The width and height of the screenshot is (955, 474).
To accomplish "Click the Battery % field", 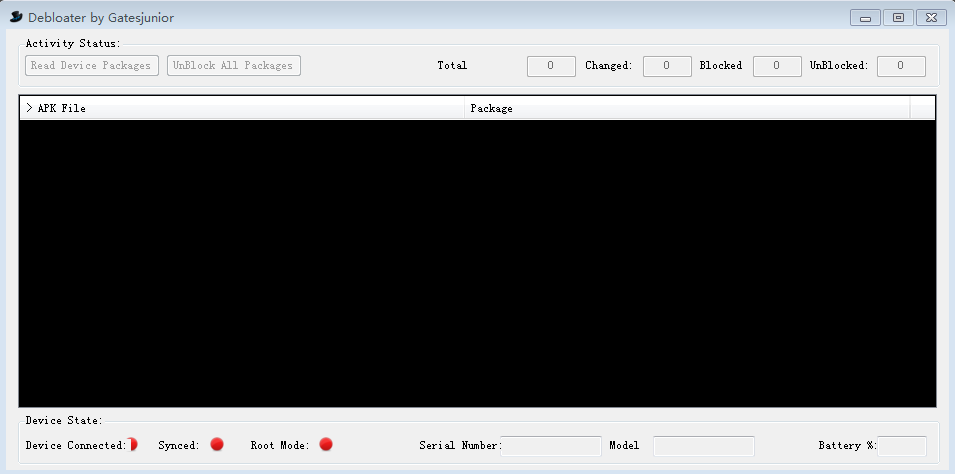I will click(902, 446).
